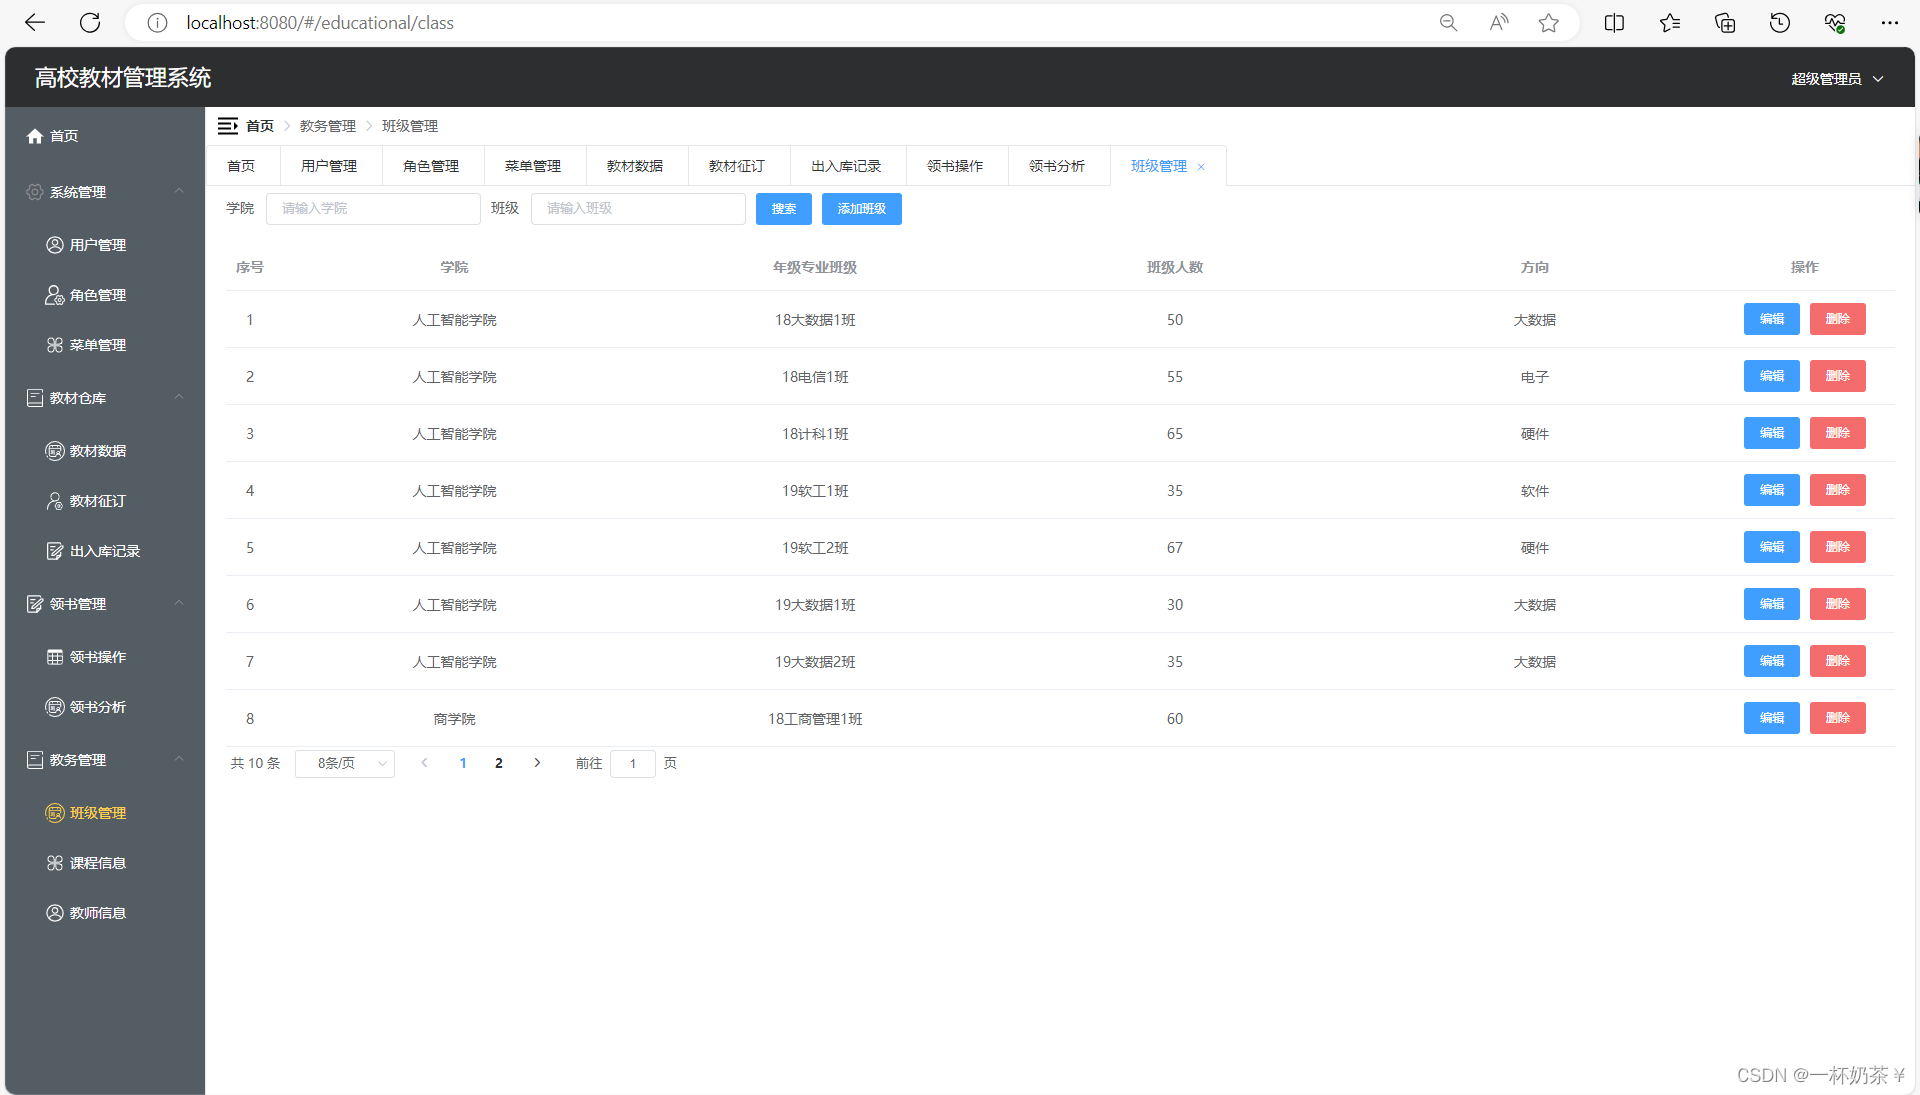The height and width of the screenshot is (1095, 1920).
Task: Open the browser essentials heart icon
Action: [1835, 23]
